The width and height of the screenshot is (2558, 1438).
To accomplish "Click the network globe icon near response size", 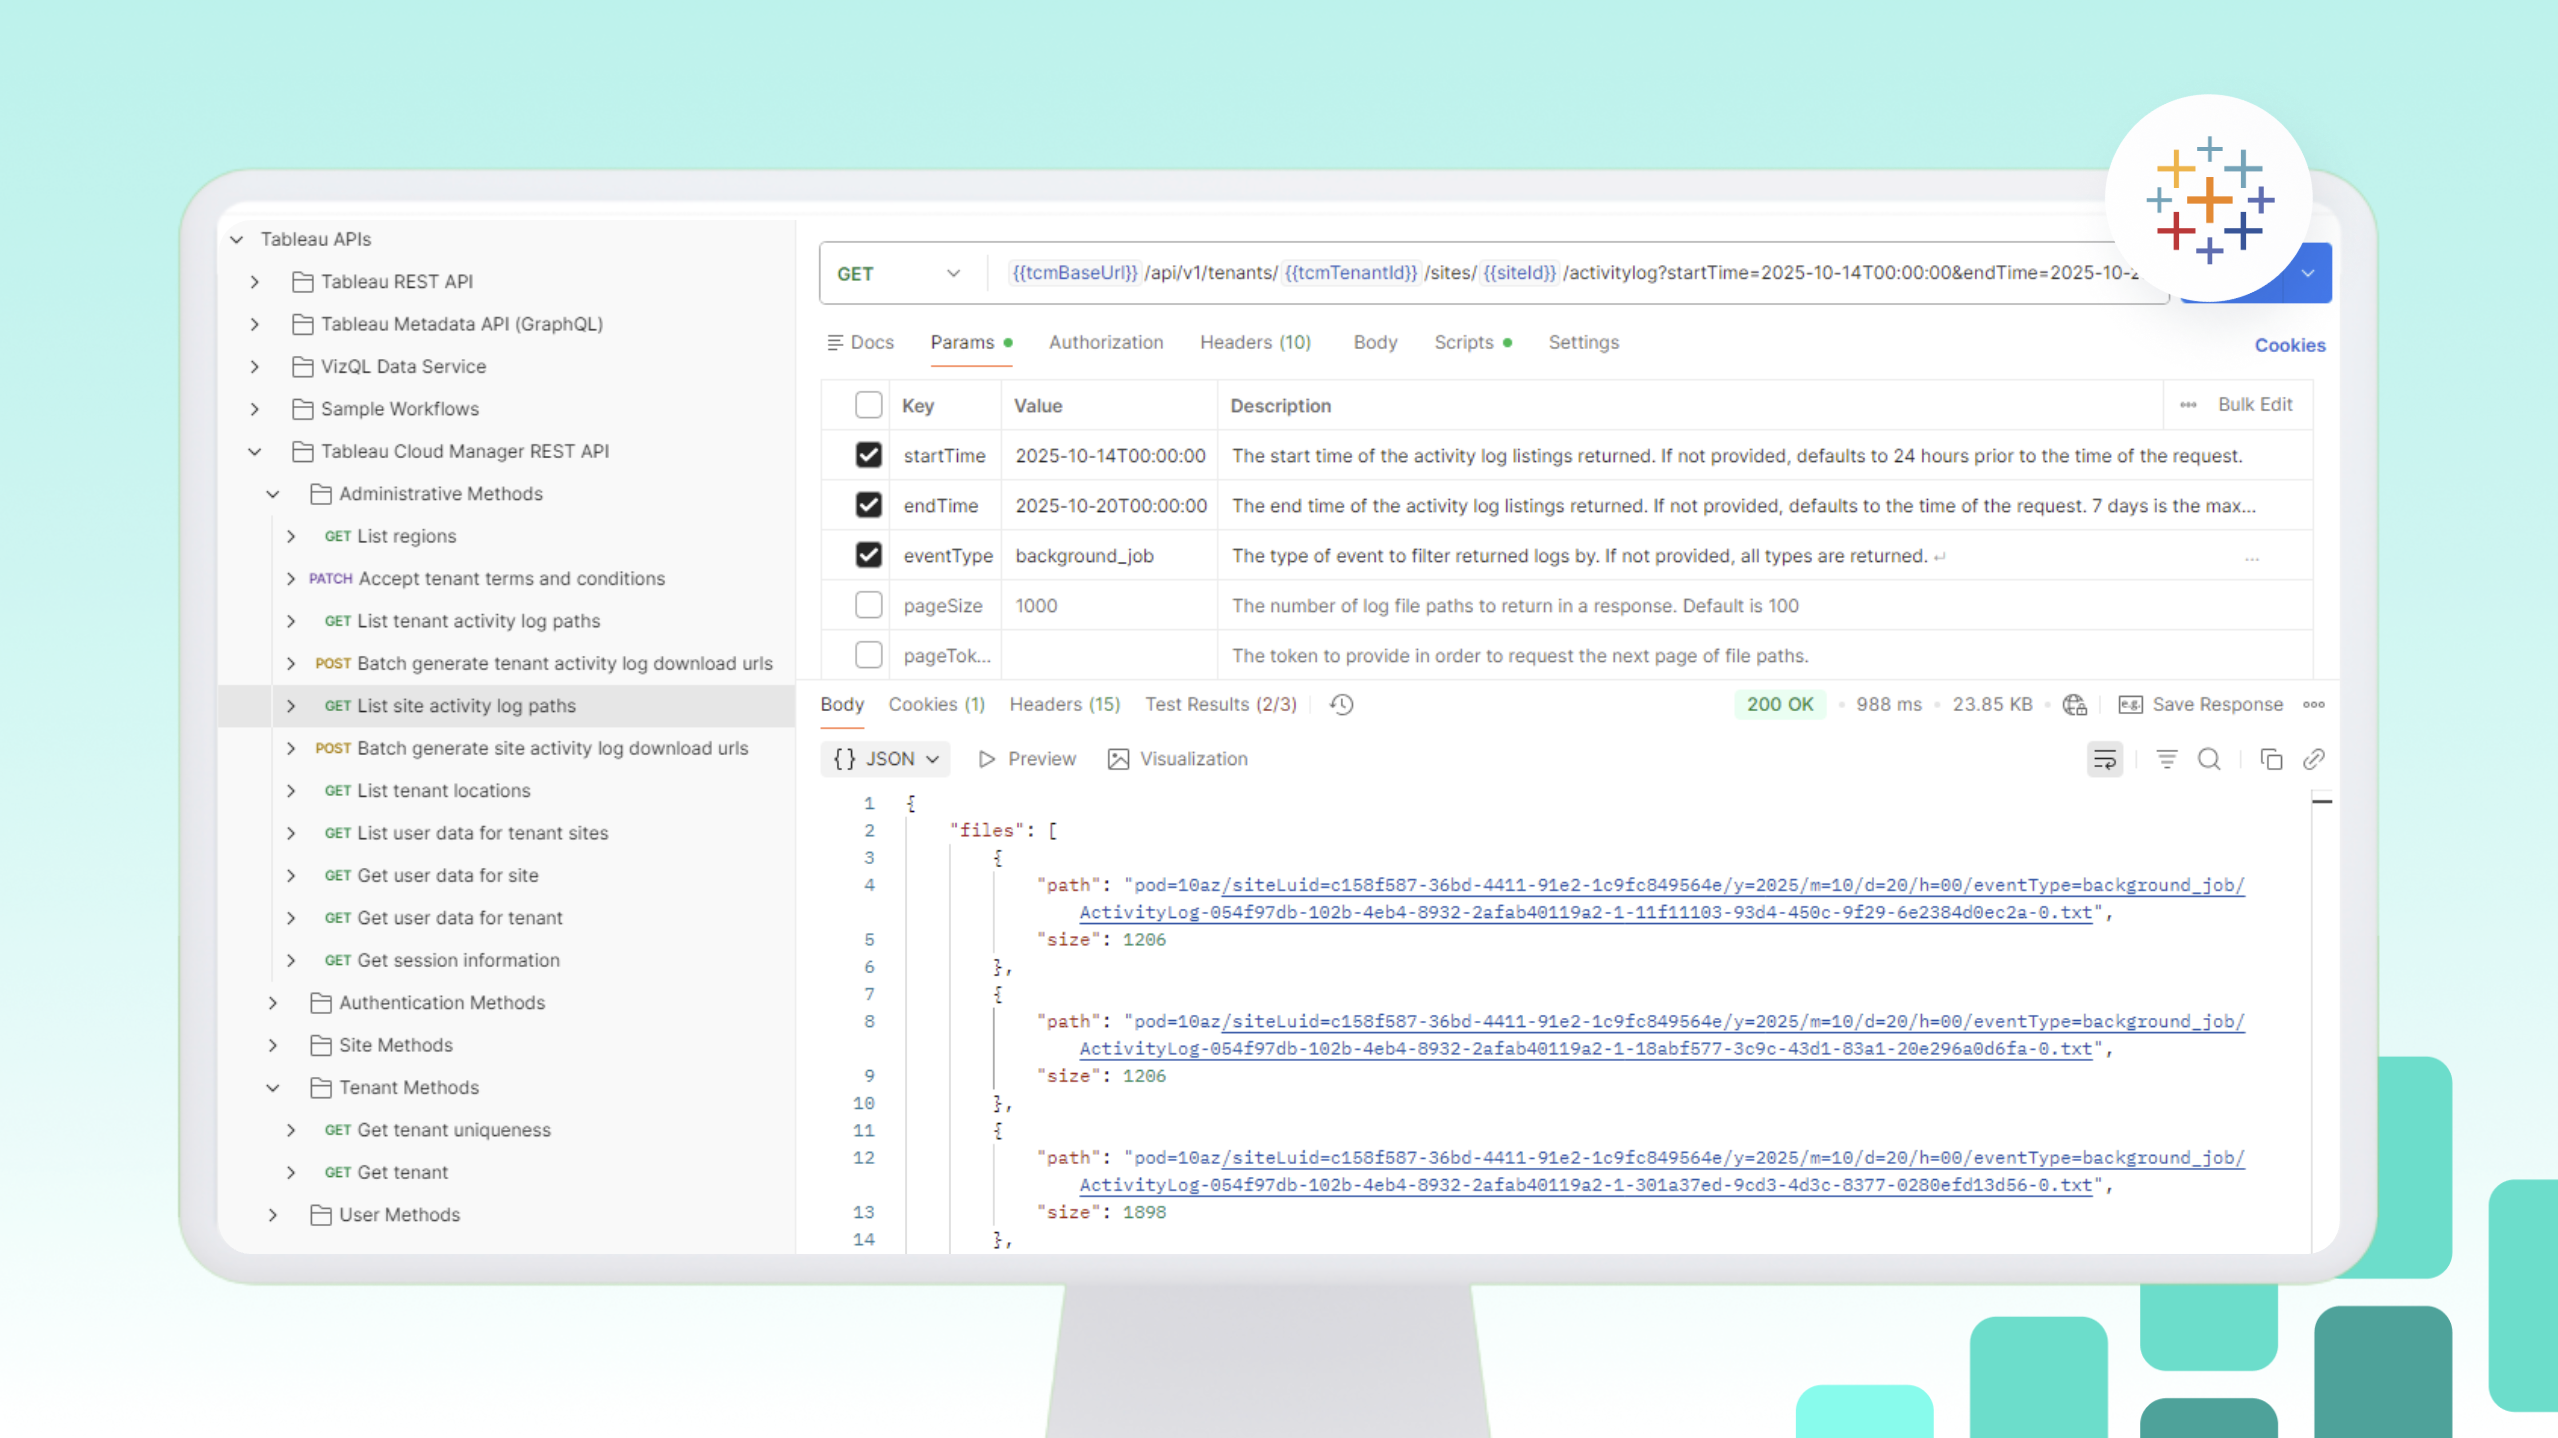I will pyautogui.click(x=2075, y=705).
